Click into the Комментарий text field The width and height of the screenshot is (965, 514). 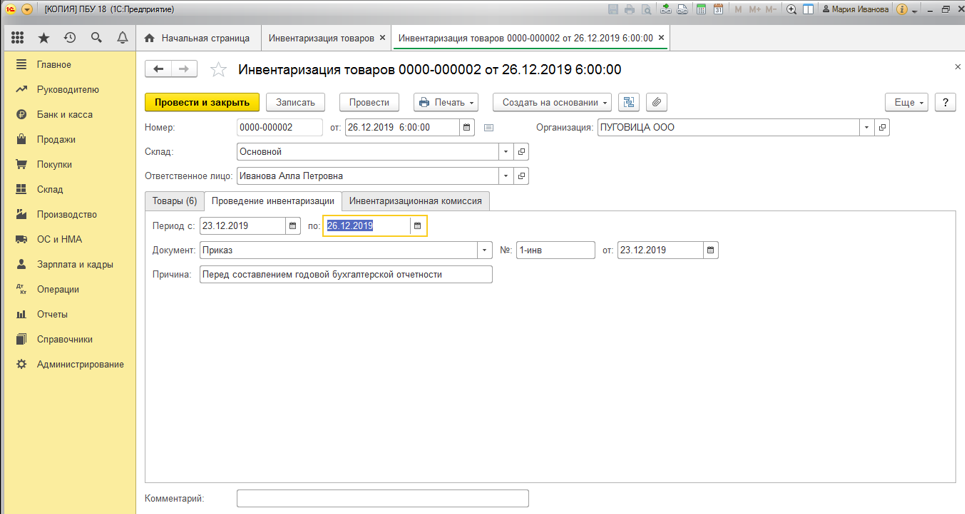pyautogui.click(x=382, y=498)
